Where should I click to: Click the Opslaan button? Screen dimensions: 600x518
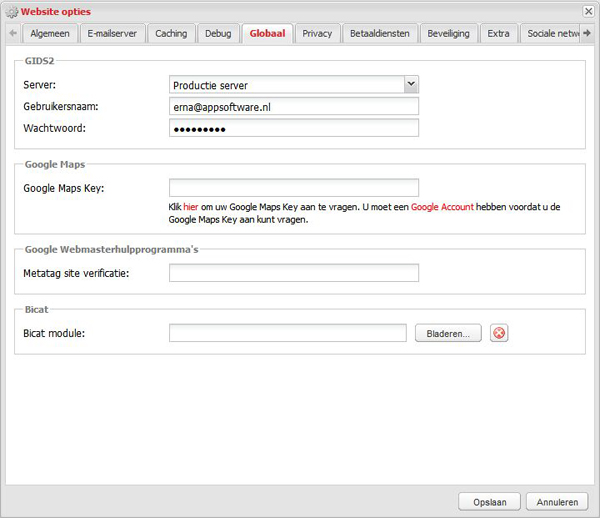pyautogui.click(x=489, y=502)
